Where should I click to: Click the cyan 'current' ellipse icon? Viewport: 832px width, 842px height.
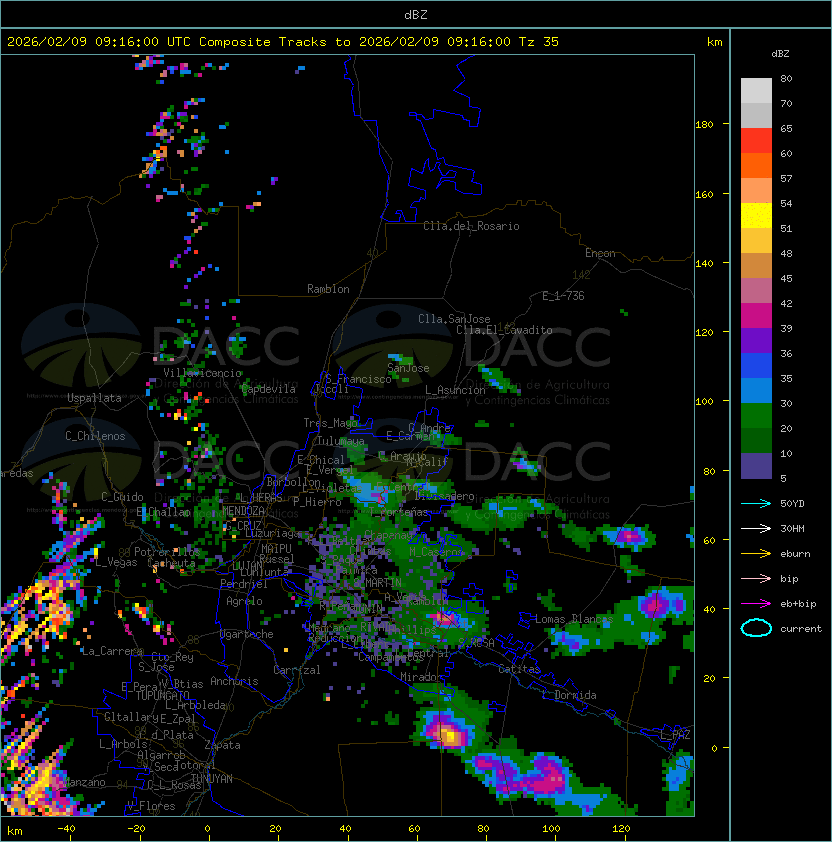tap(756, 628)
